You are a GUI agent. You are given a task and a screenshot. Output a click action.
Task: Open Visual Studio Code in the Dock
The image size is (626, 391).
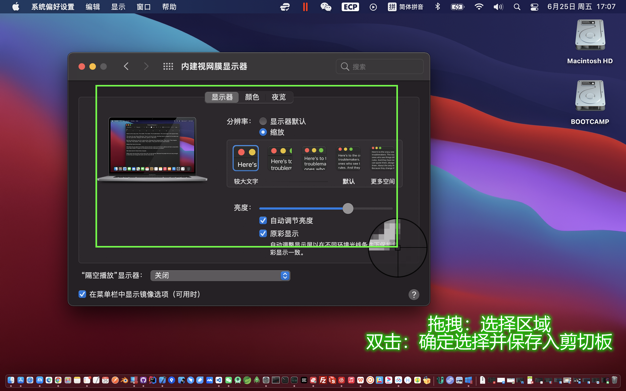pos(218,380)
